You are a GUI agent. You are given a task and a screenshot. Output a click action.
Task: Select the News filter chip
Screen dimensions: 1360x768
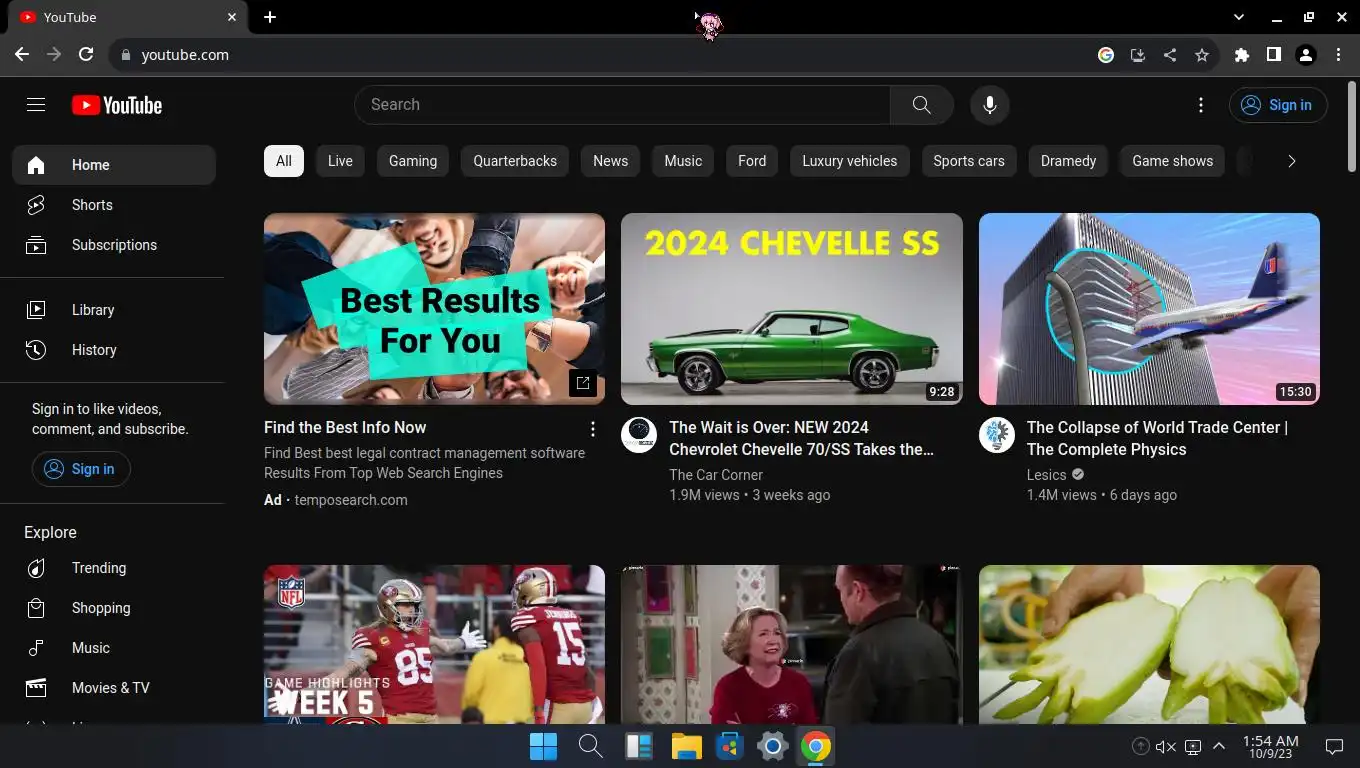click(x=610, y=161)
